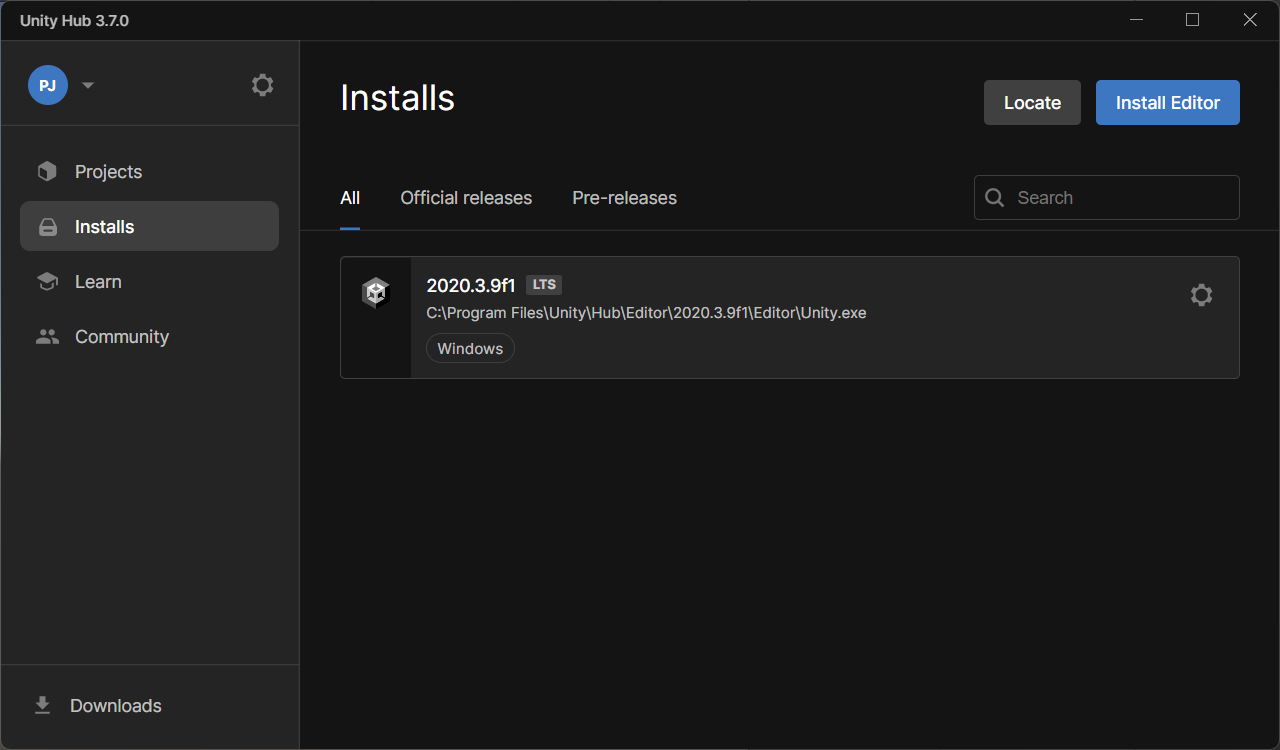Focus the Search installs field
The height and width of the screenshot is (750, 1280).
(1107, 198)
